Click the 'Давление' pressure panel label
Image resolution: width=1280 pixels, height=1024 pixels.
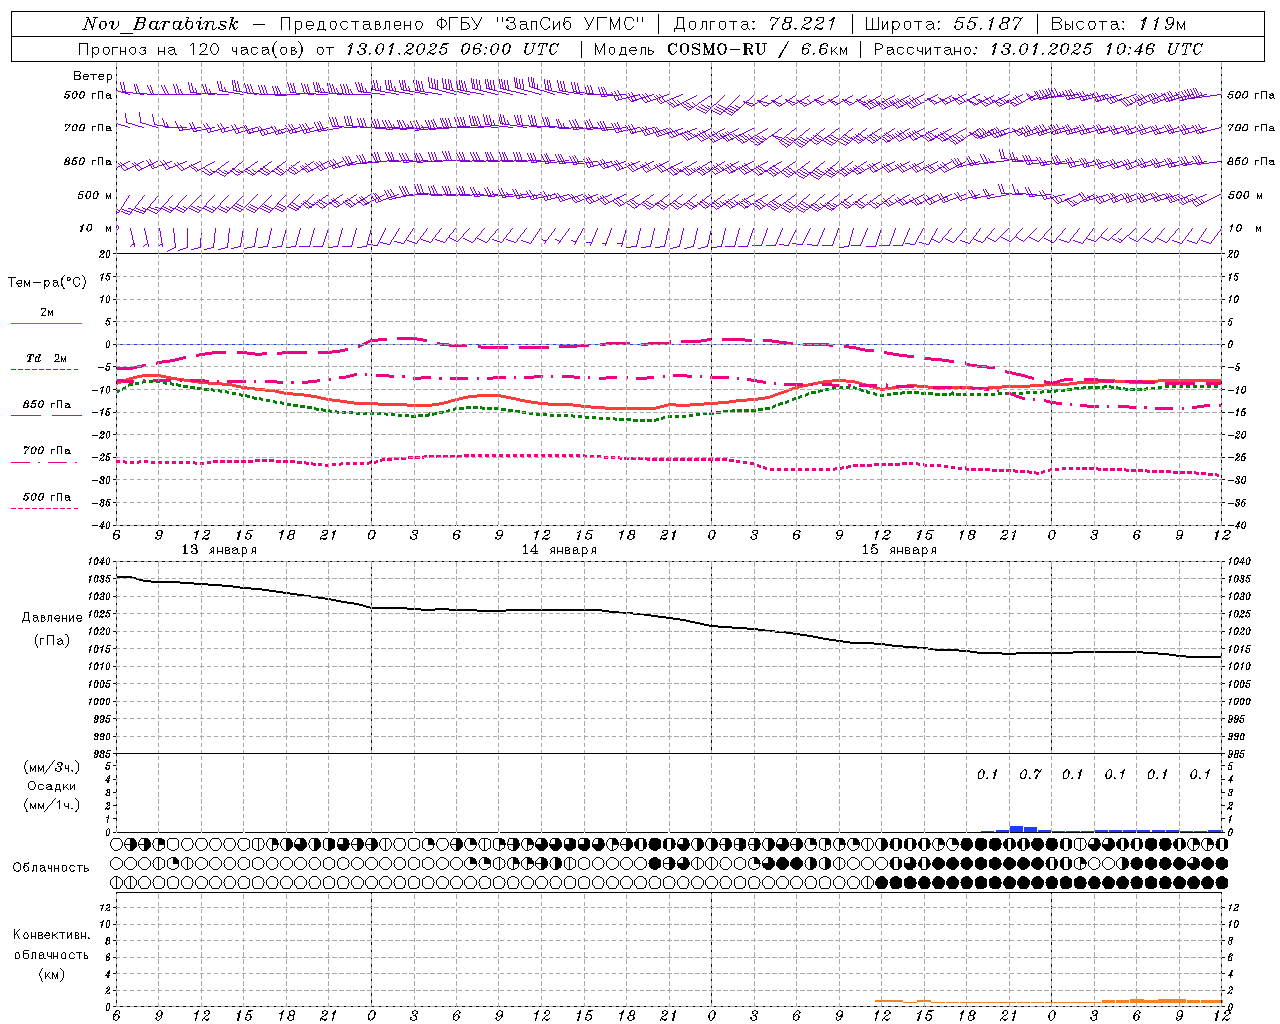click(52, 618)
